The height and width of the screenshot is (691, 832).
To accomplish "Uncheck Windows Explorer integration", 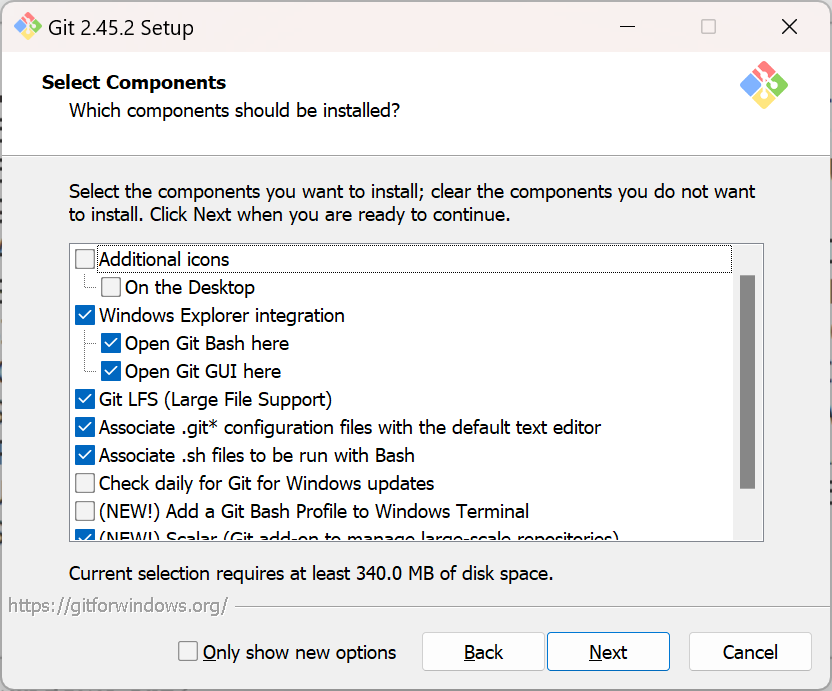I will click(x=86, y=316).
